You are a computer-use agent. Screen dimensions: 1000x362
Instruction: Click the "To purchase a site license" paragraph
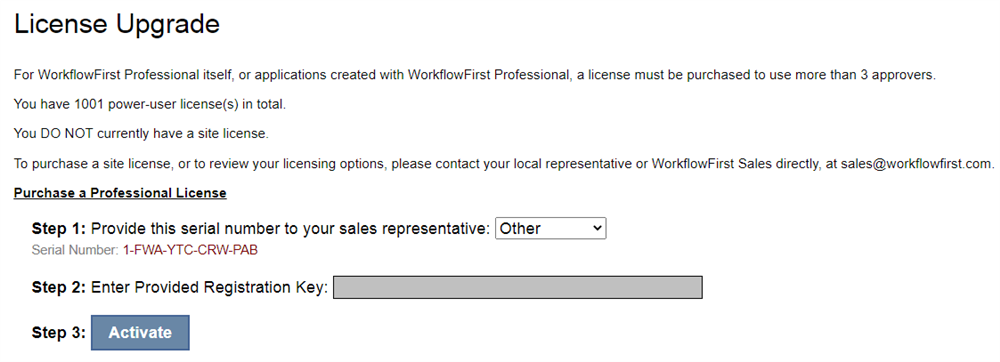click(504, 164)
